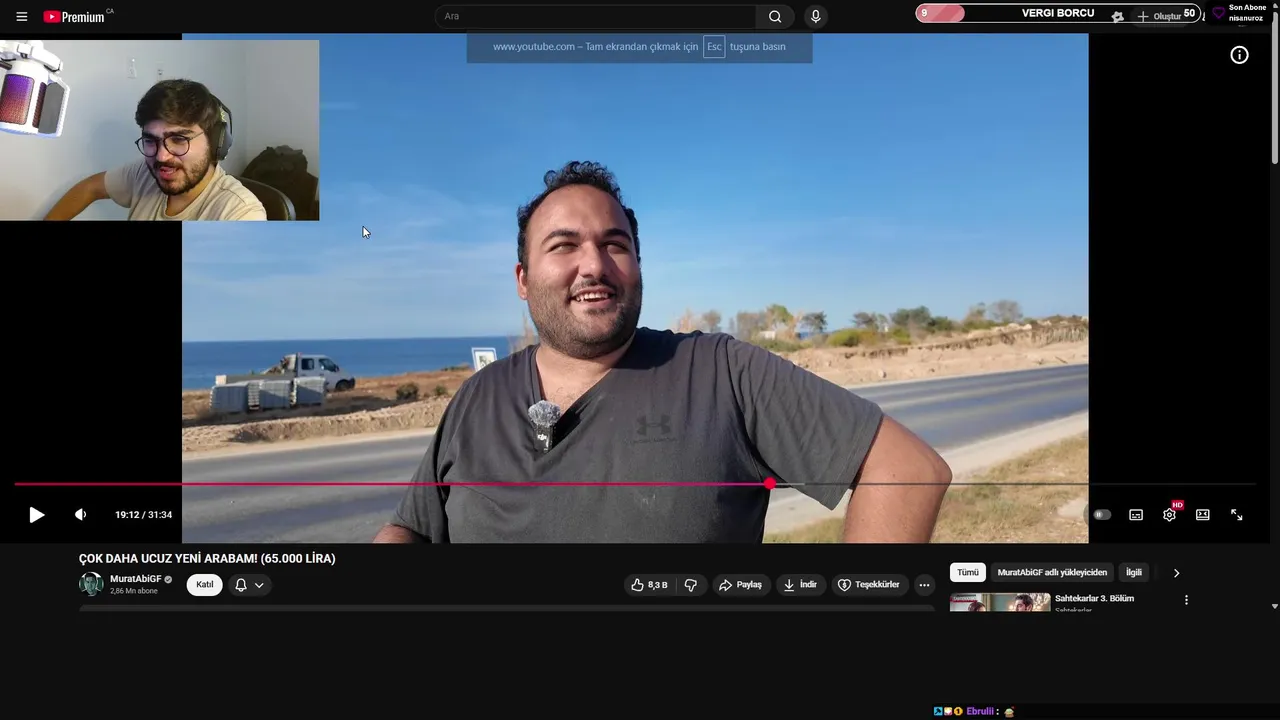Like the video with thumbs up

point(648,585)
